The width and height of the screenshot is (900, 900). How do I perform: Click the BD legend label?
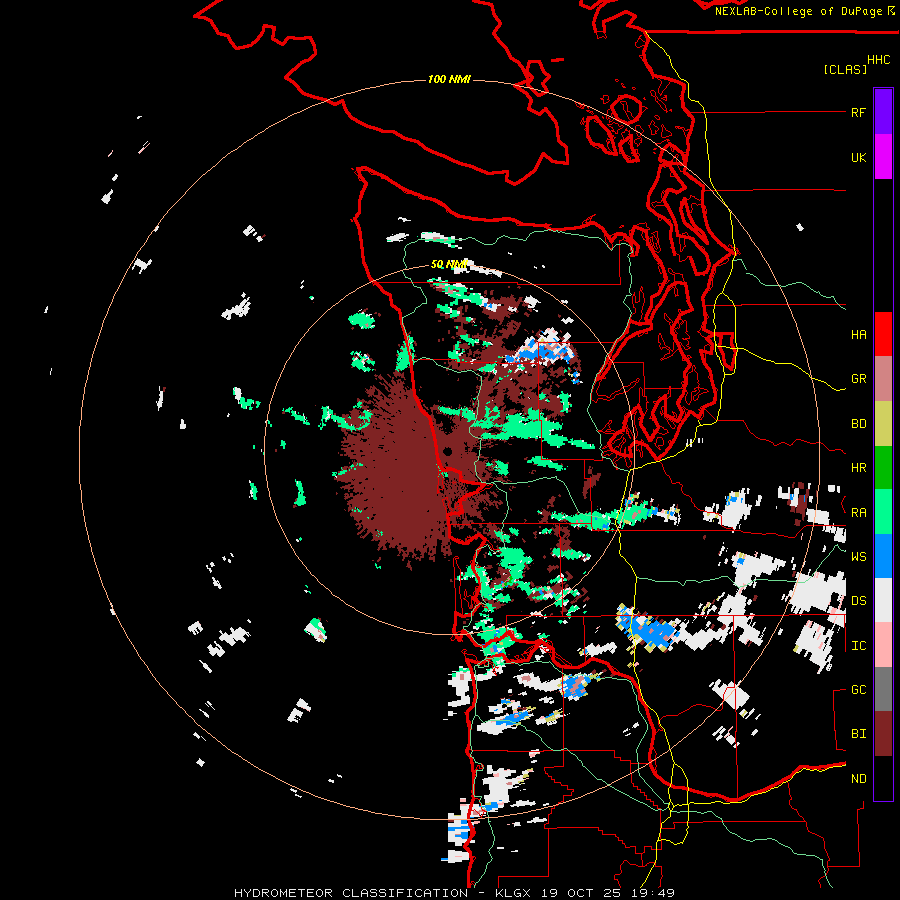coord(858,424)
